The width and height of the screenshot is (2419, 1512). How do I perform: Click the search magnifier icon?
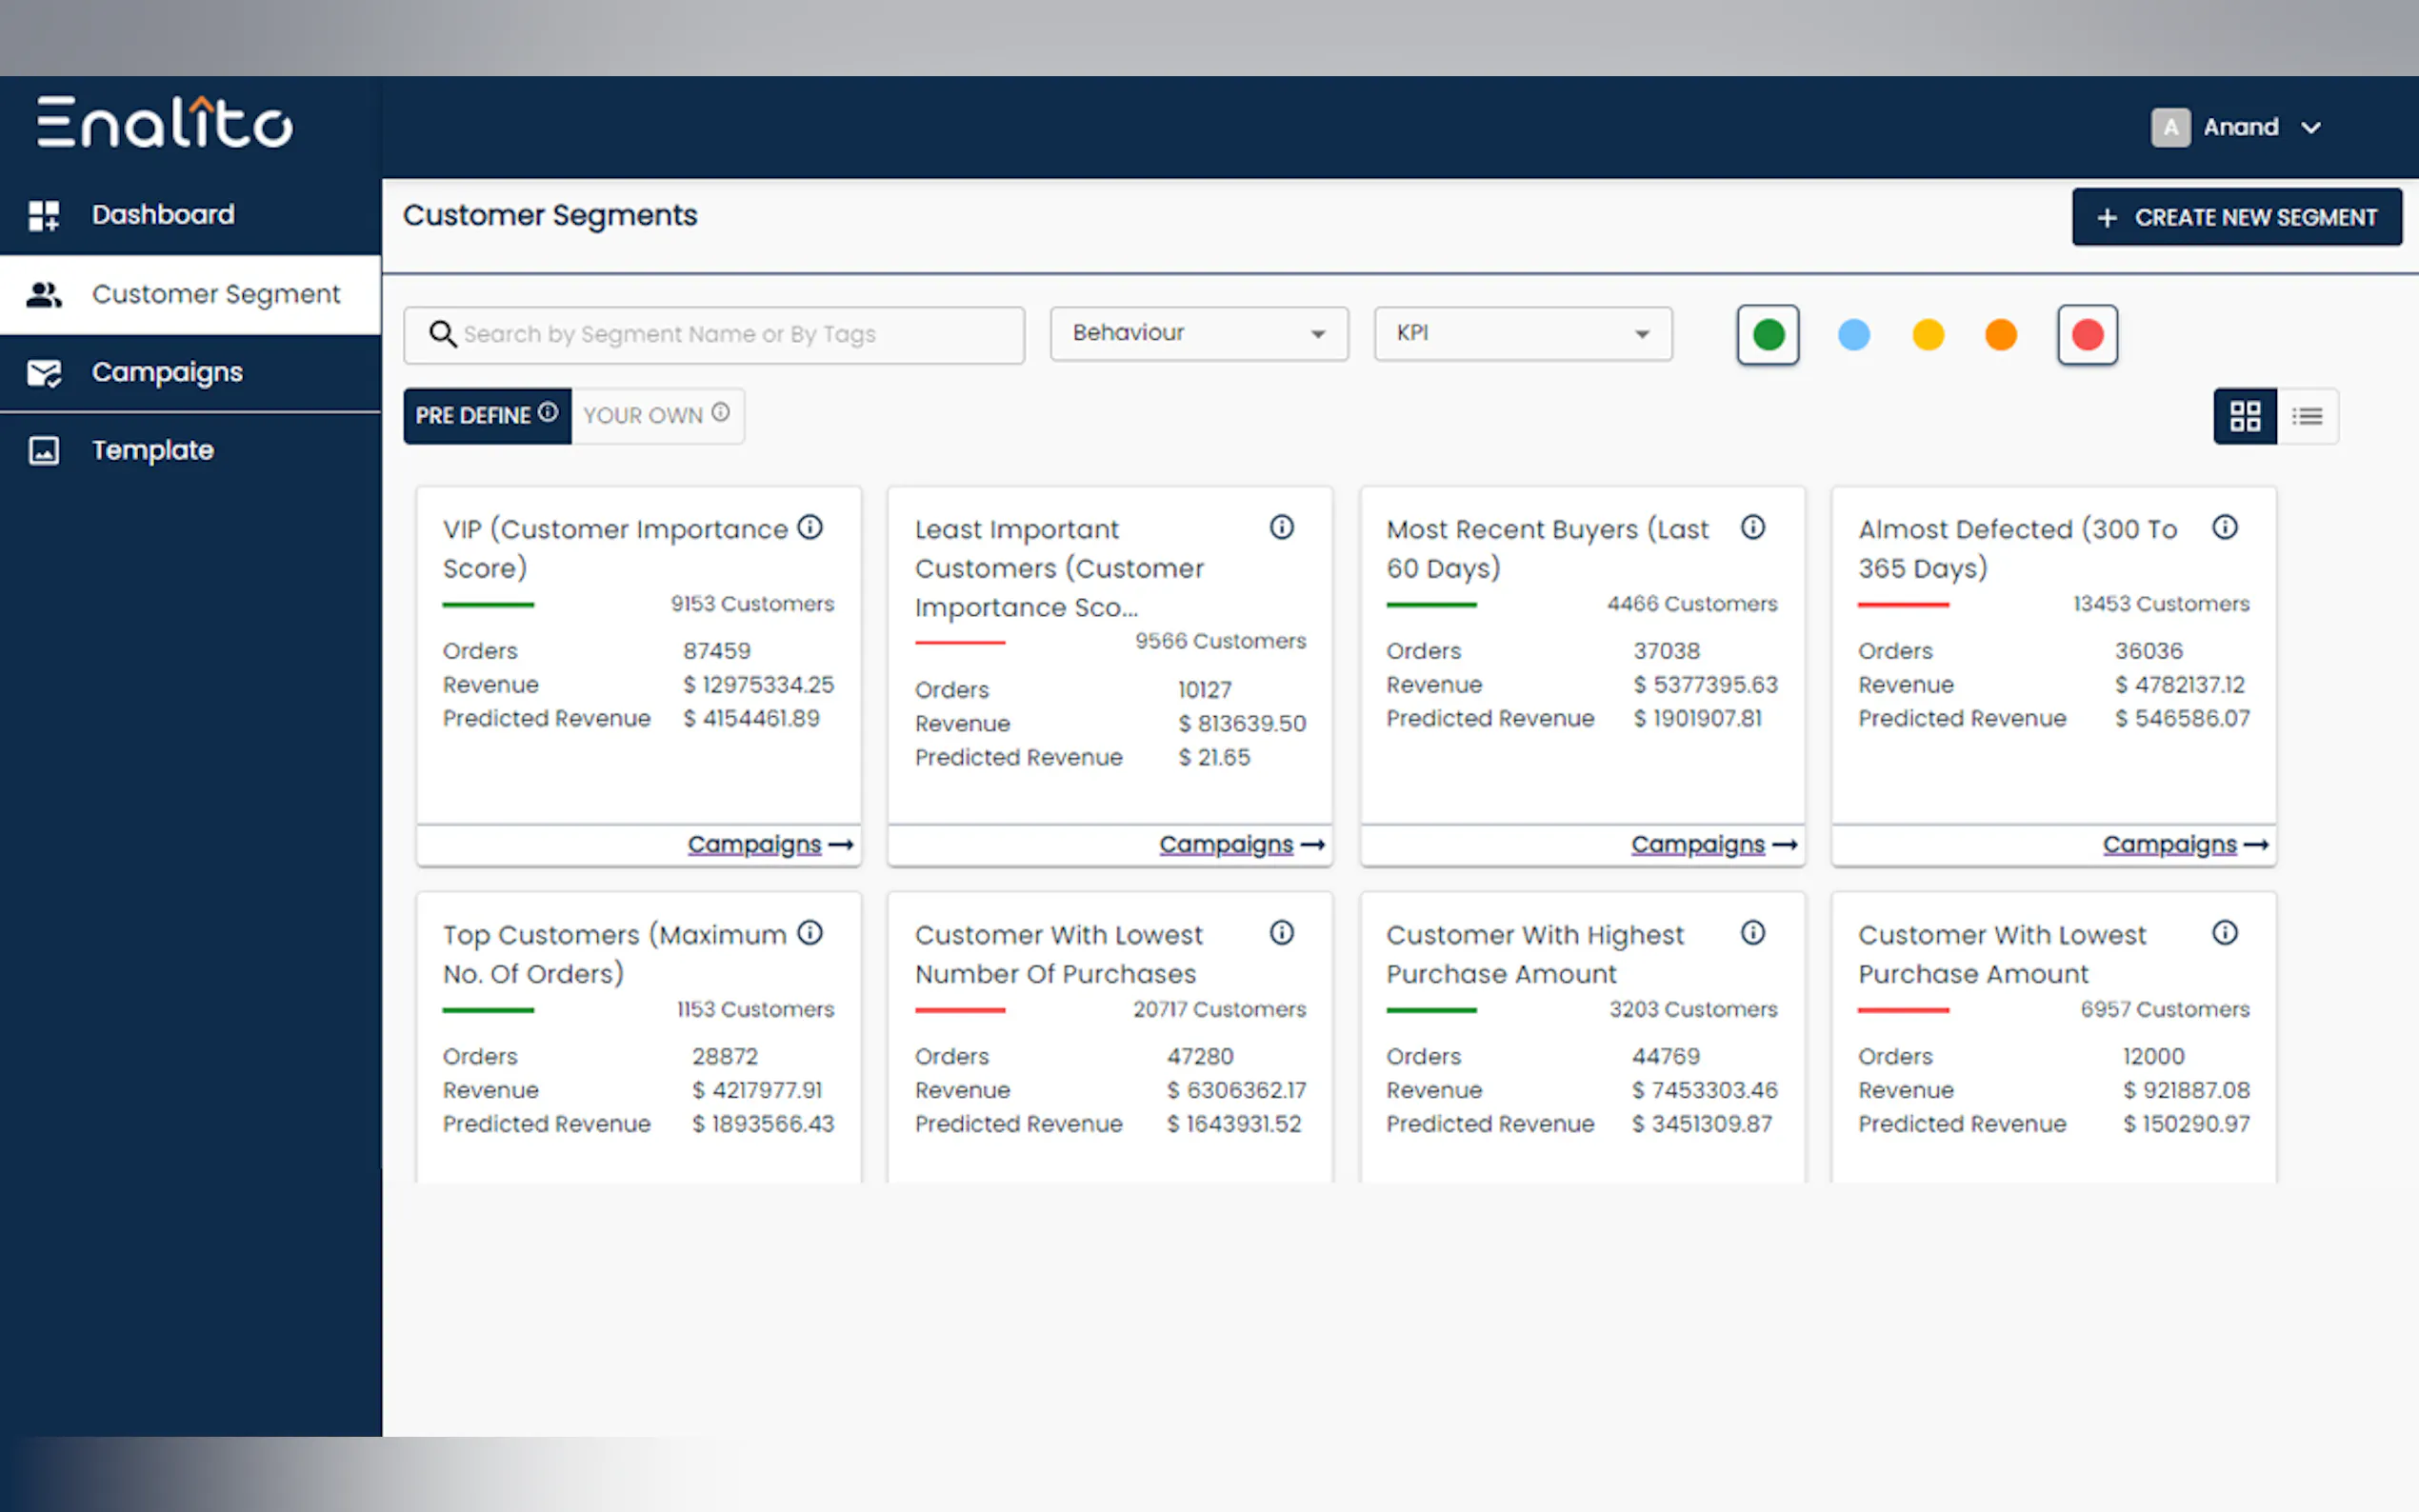442,334
